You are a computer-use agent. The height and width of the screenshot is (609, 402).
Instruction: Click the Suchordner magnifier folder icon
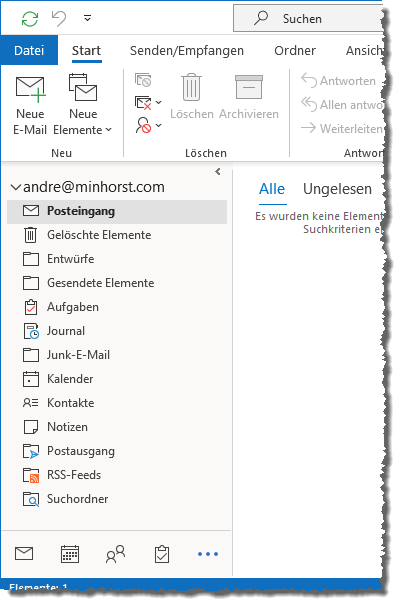(x=31, y=500)
